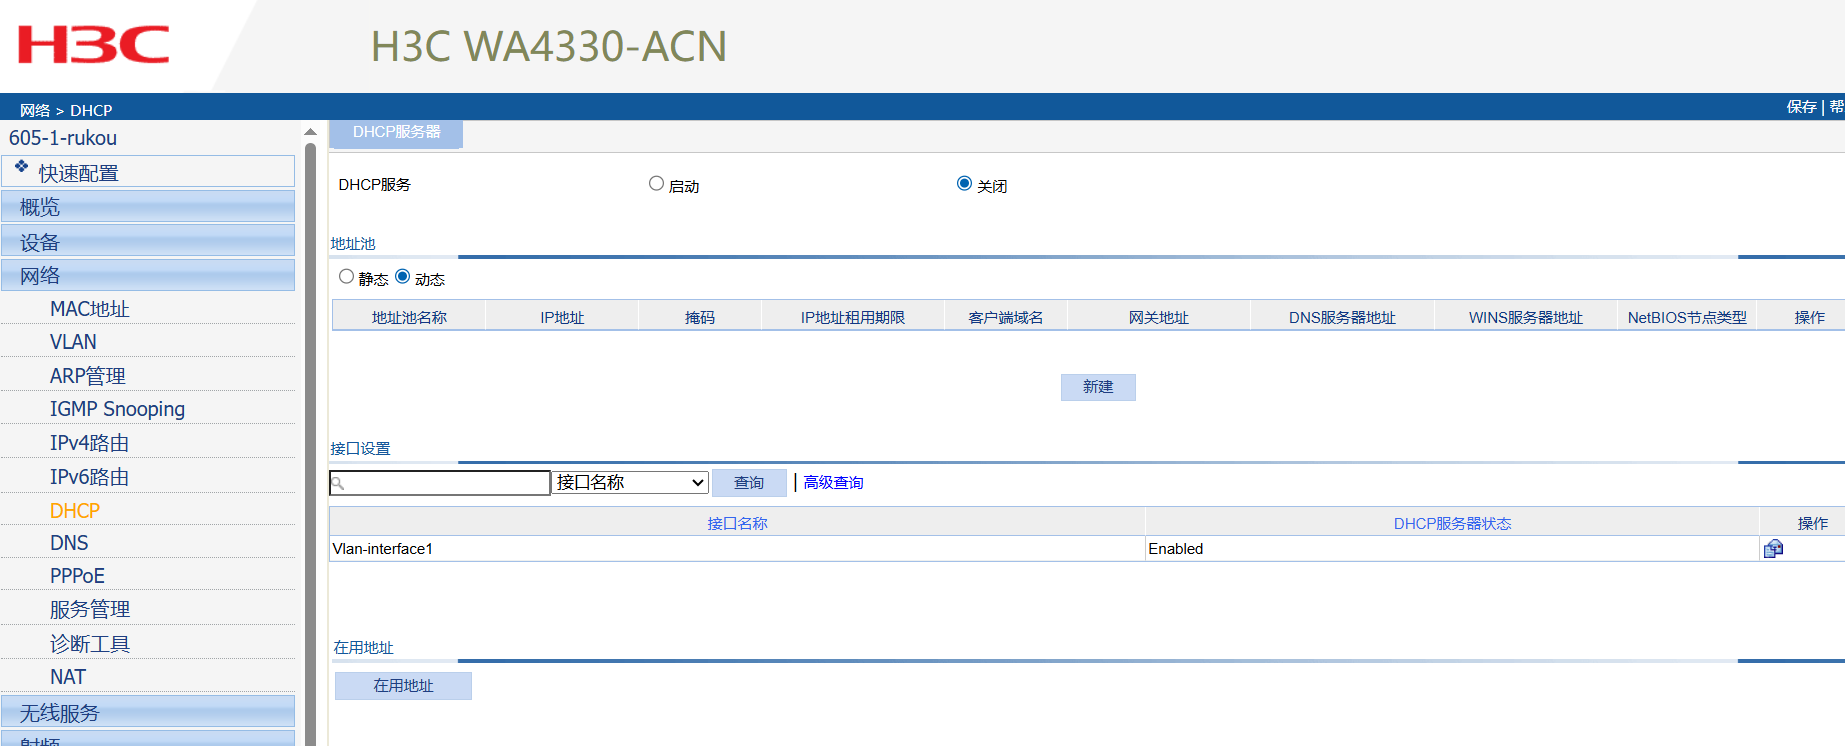
Task: Click the interface search input field
Action: point(440,483)
